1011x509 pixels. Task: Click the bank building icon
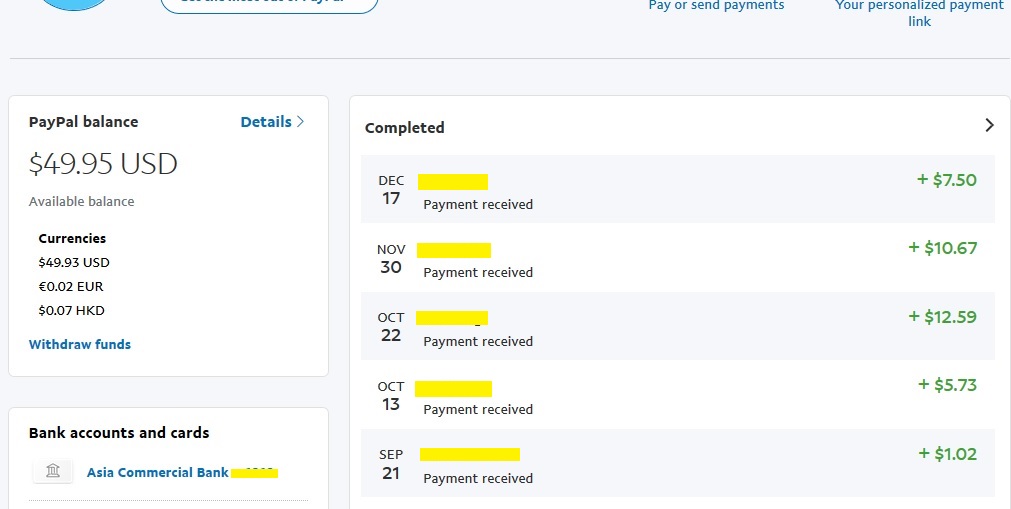coord(53,471)
